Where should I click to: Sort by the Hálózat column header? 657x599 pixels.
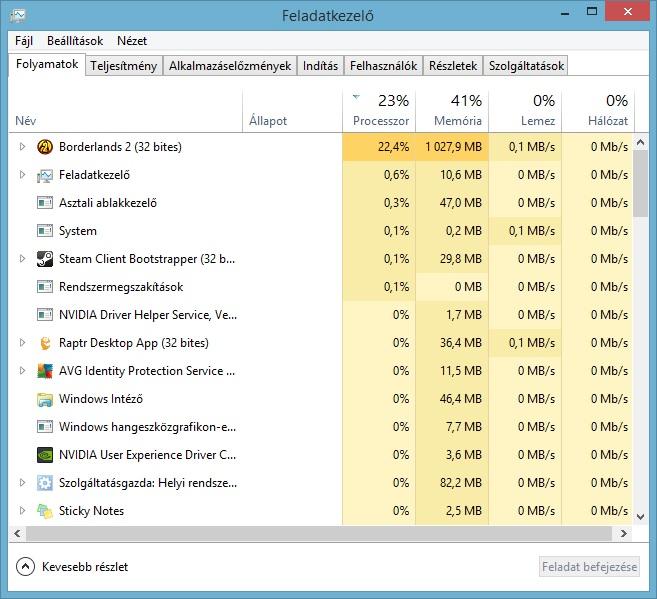click(598, 111)
